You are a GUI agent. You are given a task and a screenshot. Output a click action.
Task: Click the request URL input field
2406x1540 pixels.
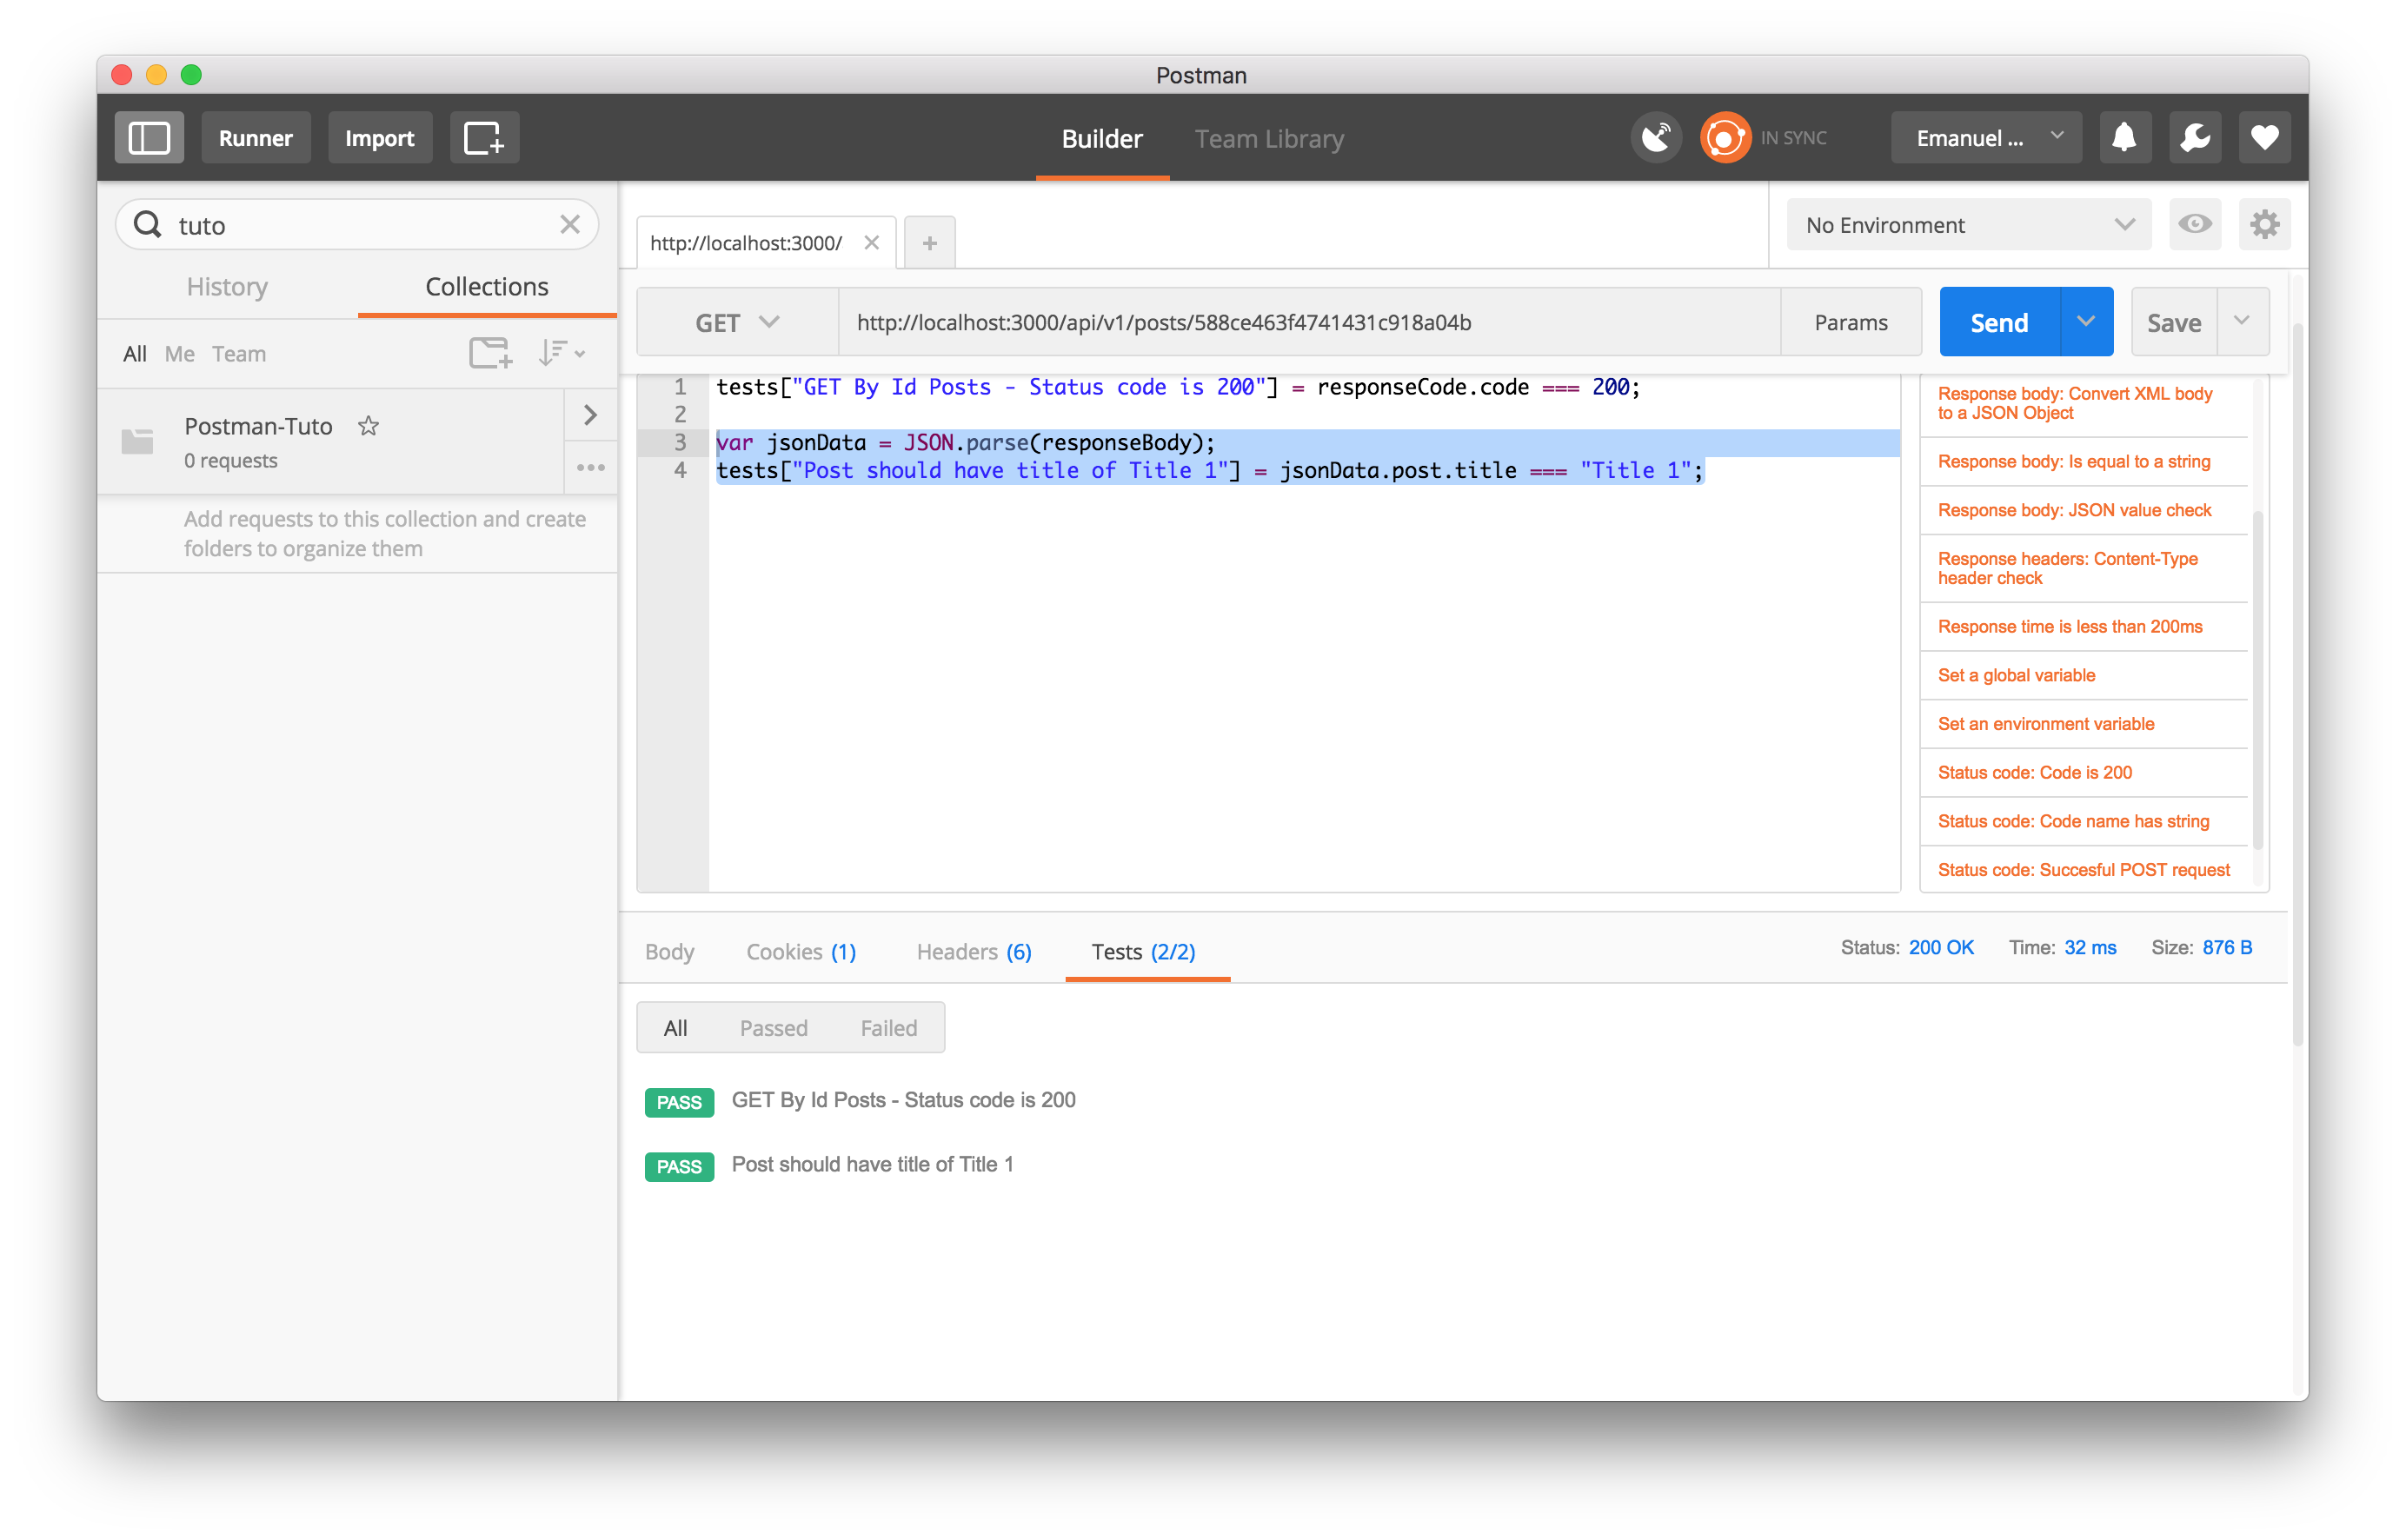pos(1310,322)
